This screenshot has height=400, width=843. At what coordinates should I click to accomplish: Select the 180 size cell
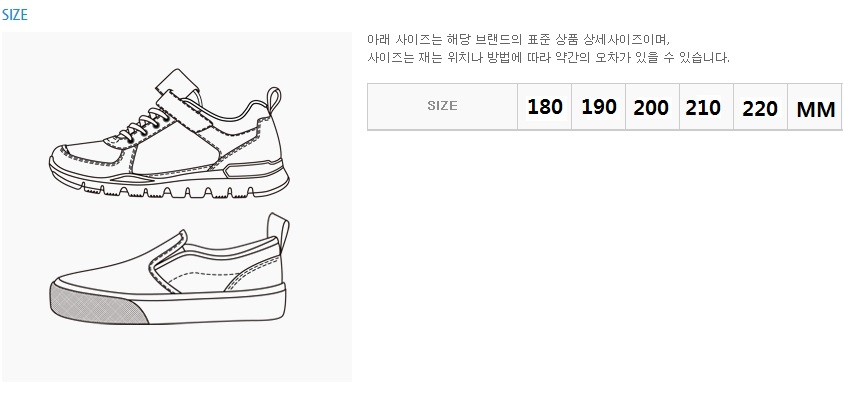point(544,107)
